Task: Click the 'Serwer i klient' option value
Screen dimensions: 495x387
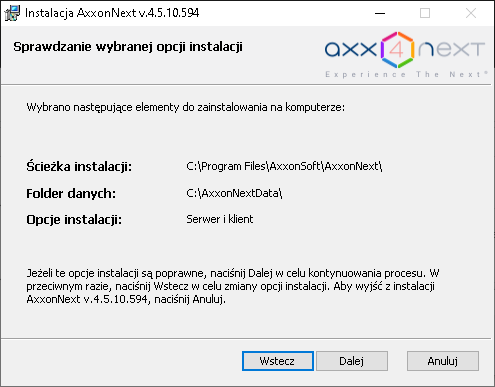Action: 220,219
